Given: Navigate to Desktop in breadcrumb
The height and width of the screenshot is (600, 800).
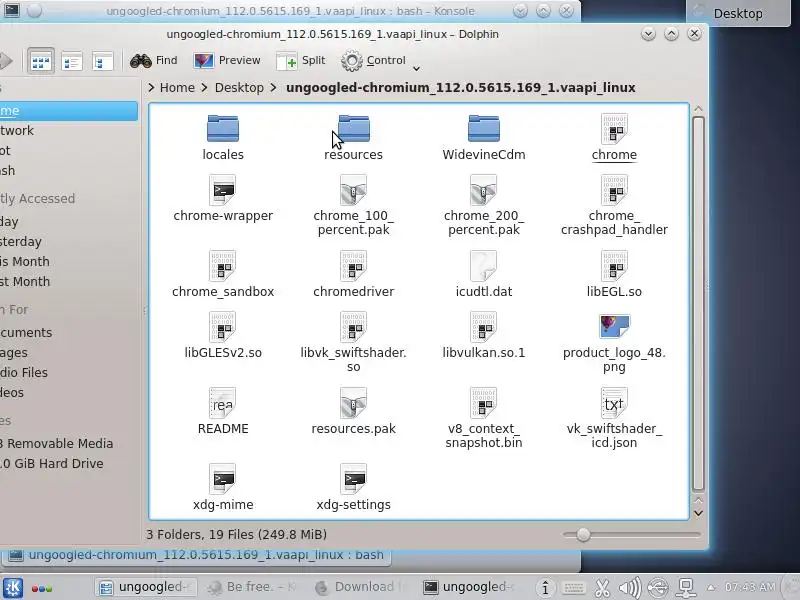Looking at the screenshot, I should point(239,88).
